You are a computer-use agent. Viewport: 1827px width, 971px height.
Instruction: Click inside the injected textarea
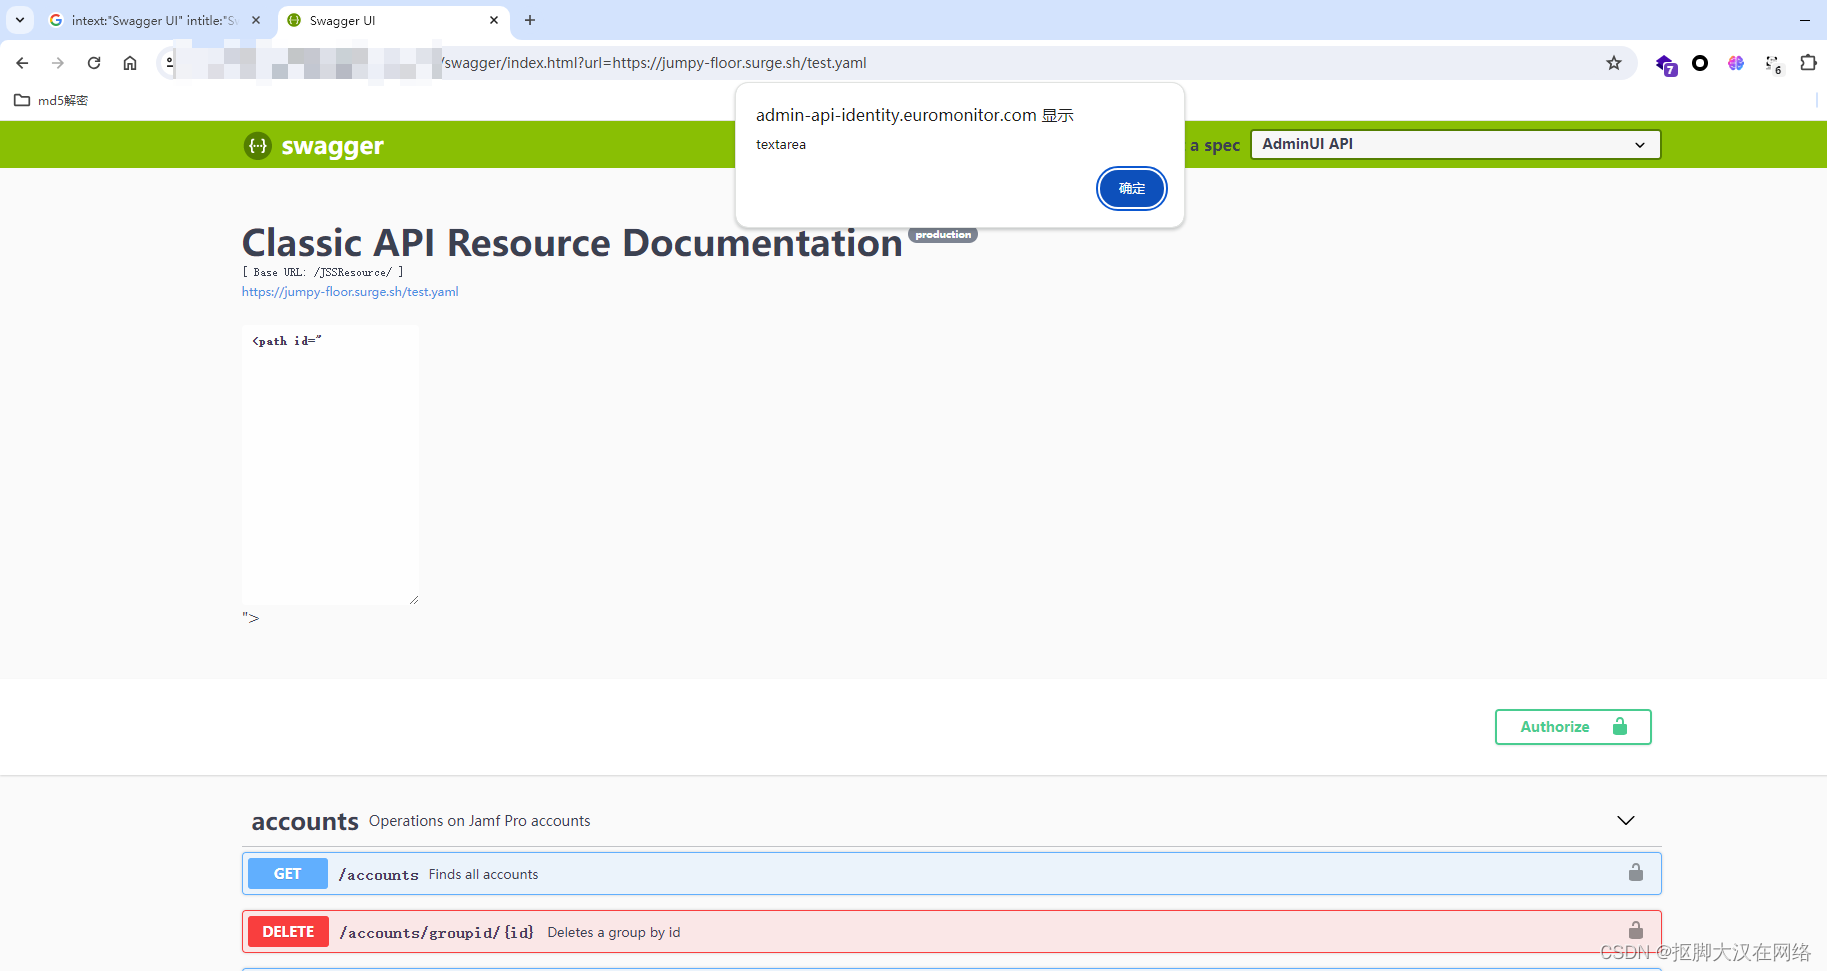click(331, 465)
